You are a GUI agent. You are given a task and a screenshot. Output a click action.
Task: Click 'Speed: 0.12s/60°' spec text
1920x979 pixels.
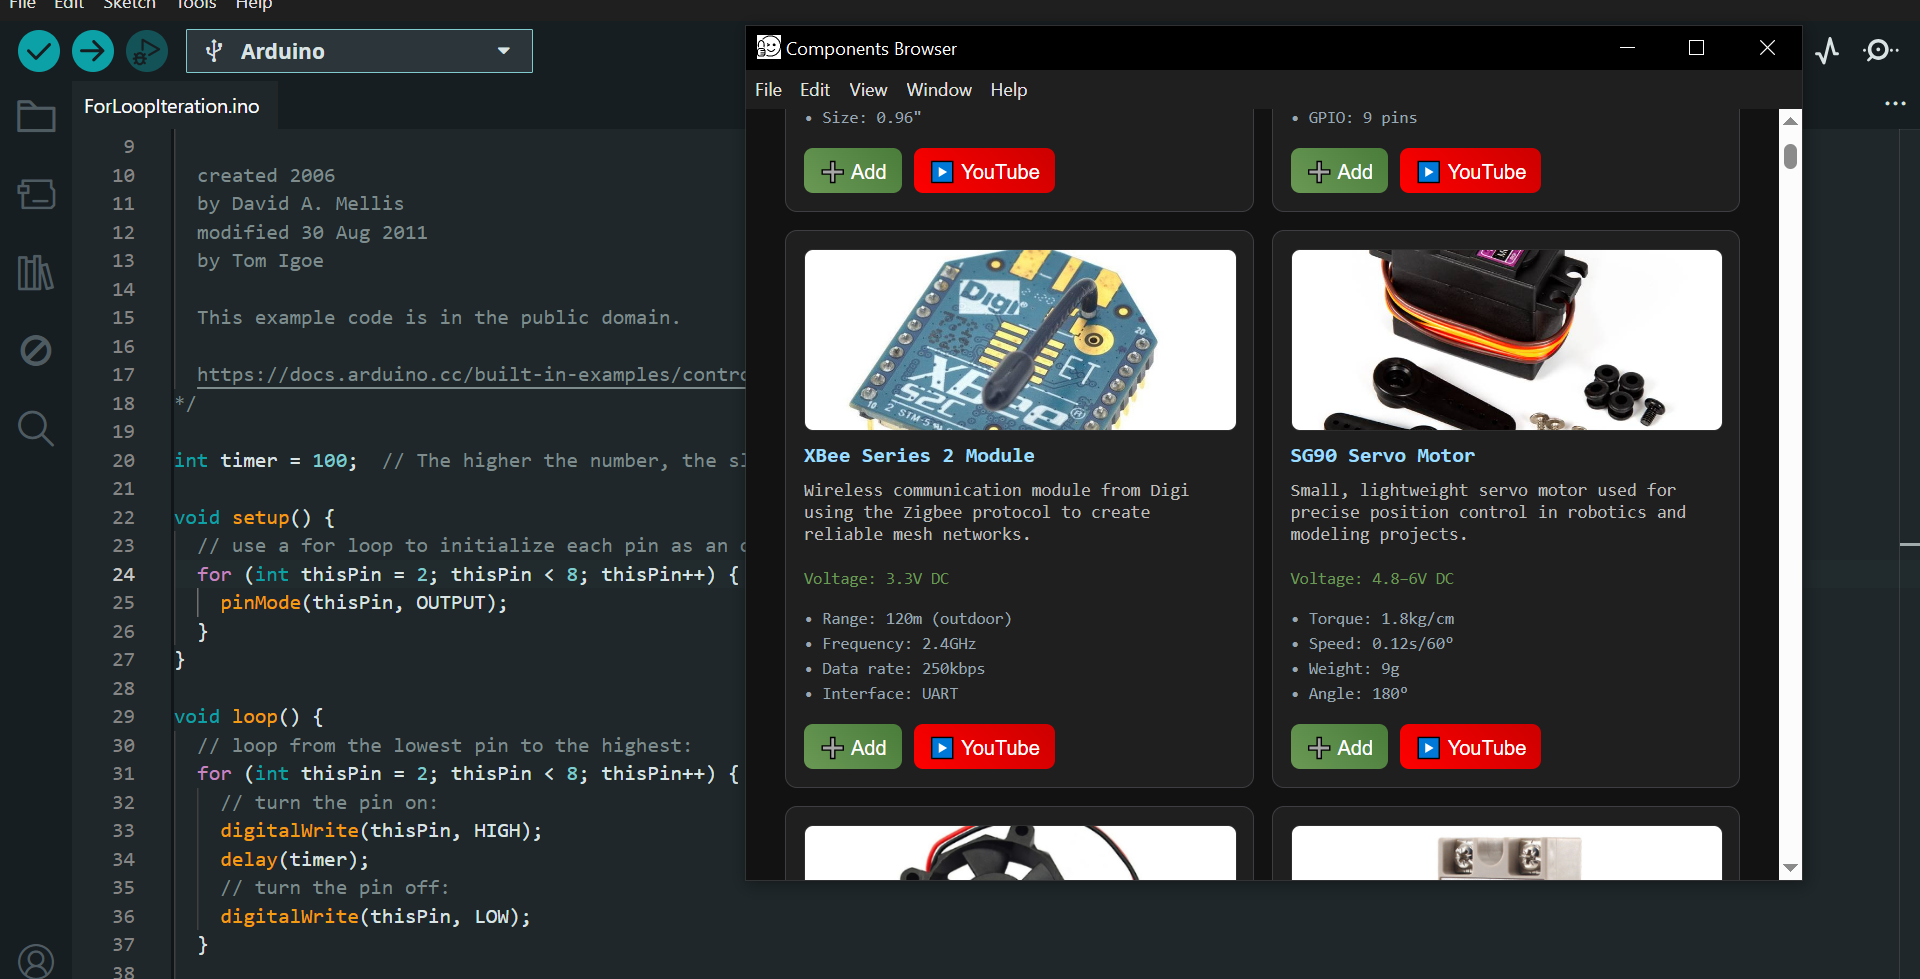click(1381, 644)
